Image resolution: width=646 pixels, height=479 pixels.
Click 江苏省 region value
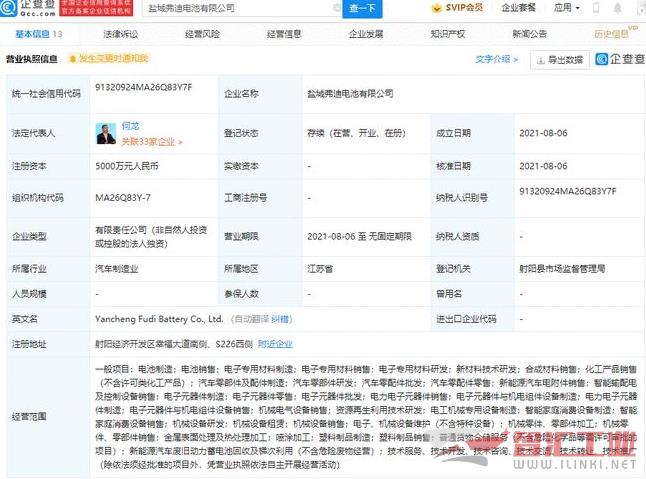(320, 269)
